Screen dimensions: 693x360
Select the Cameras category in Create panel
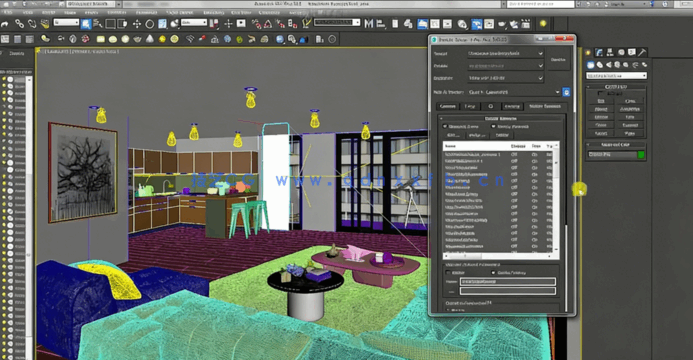[617, 65]
